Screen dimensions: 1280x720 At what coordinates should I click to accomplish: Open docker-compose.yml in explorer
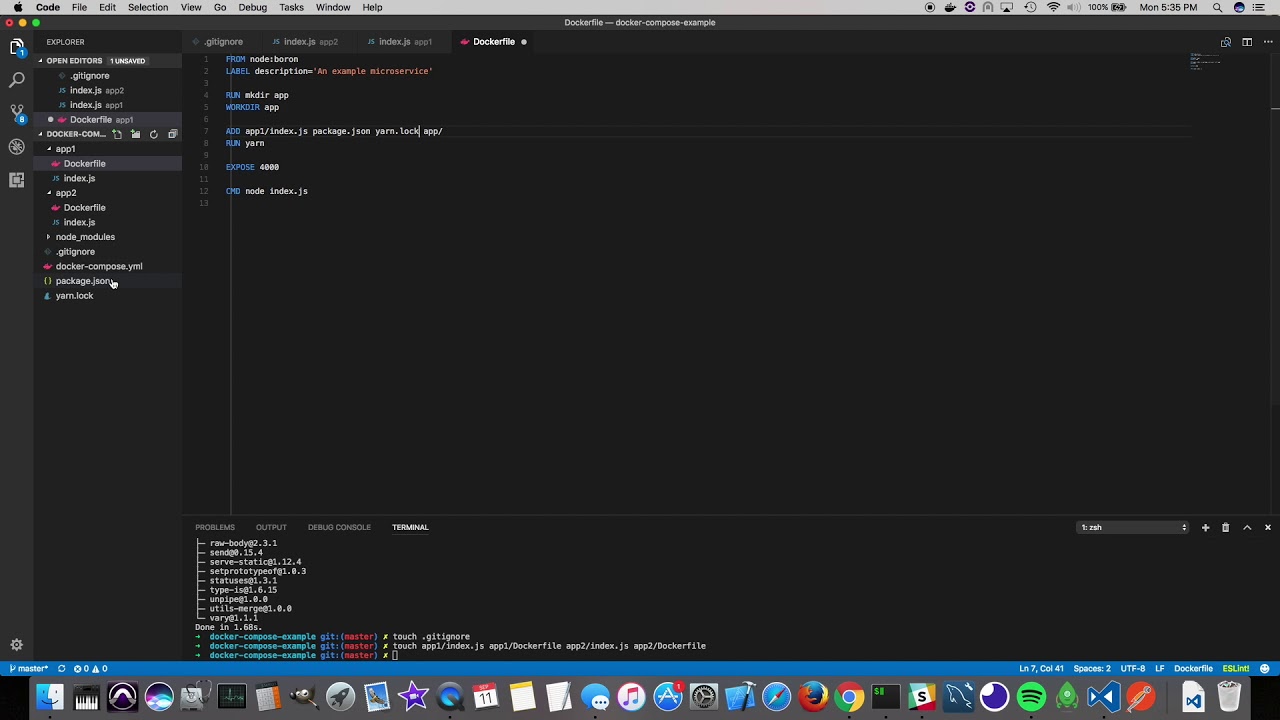click(99, 267)
